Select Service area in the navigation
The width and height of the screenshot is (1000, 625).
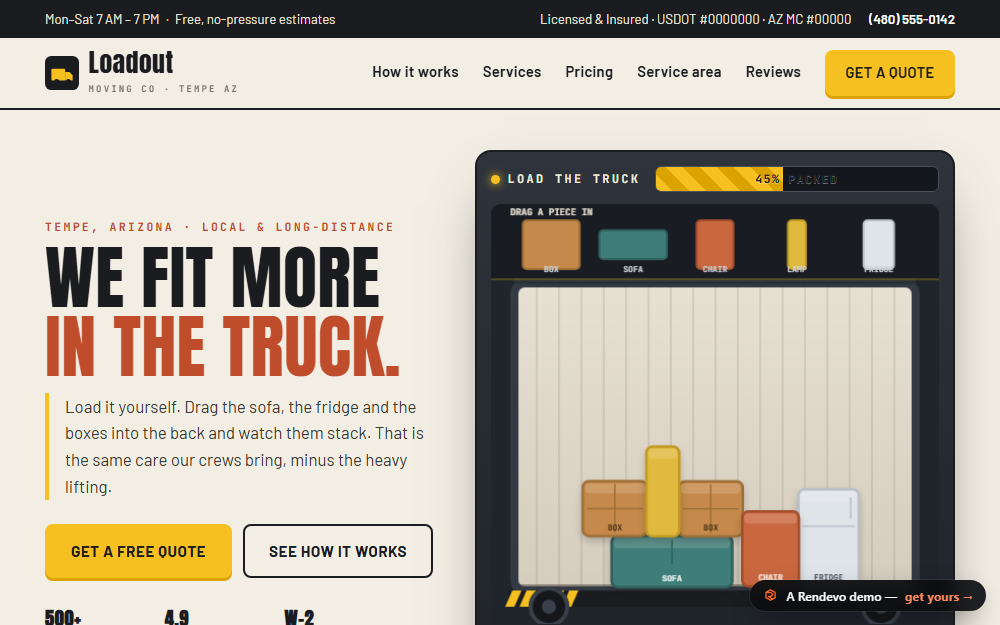pyautogui.click(x=679, y=72)
